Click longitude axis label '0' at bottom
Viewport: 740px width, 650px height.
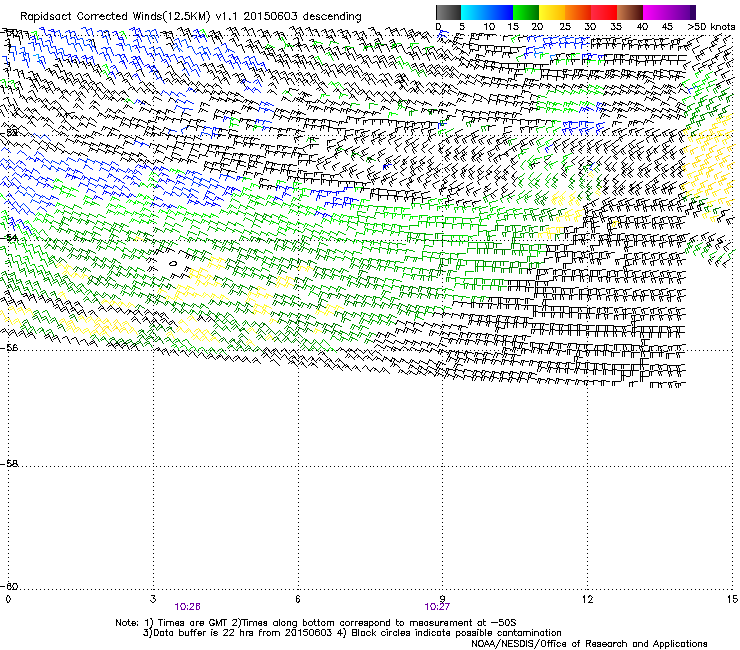(8, 599)
